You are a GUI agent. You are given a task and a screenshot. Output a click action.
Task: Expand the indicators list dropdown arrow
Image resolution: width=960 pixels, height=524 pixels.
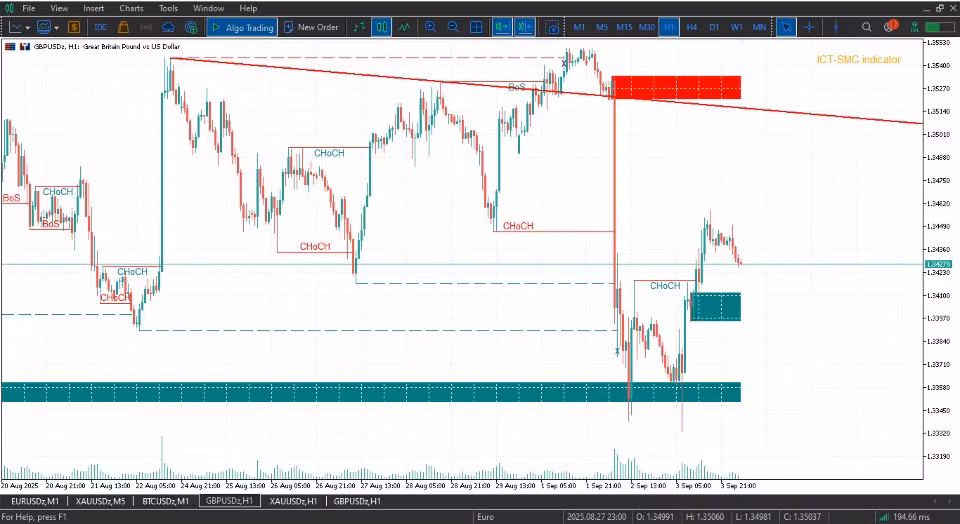pos(57,28)
